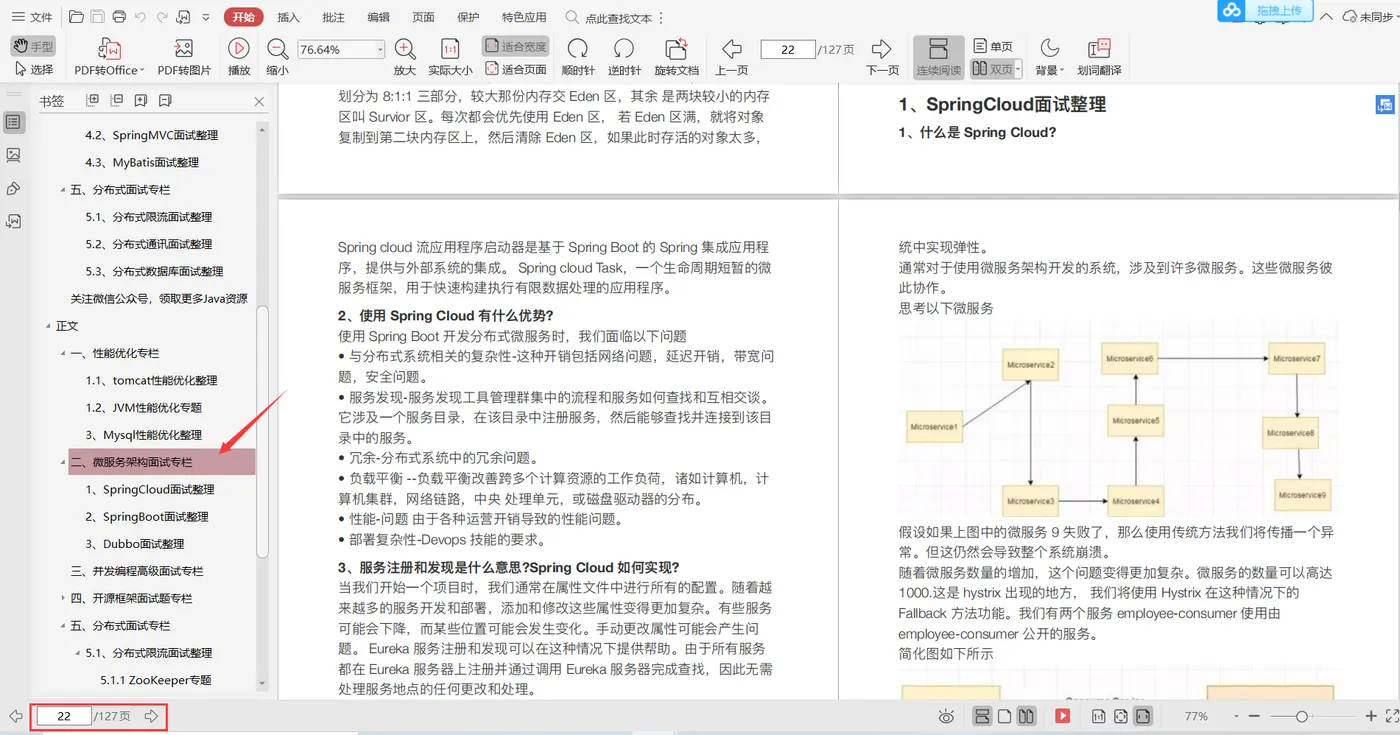Collapse all bookmarks icon in 书签 header
Image resolution: width=1400 pixels, height=735 pixels.
117,100
